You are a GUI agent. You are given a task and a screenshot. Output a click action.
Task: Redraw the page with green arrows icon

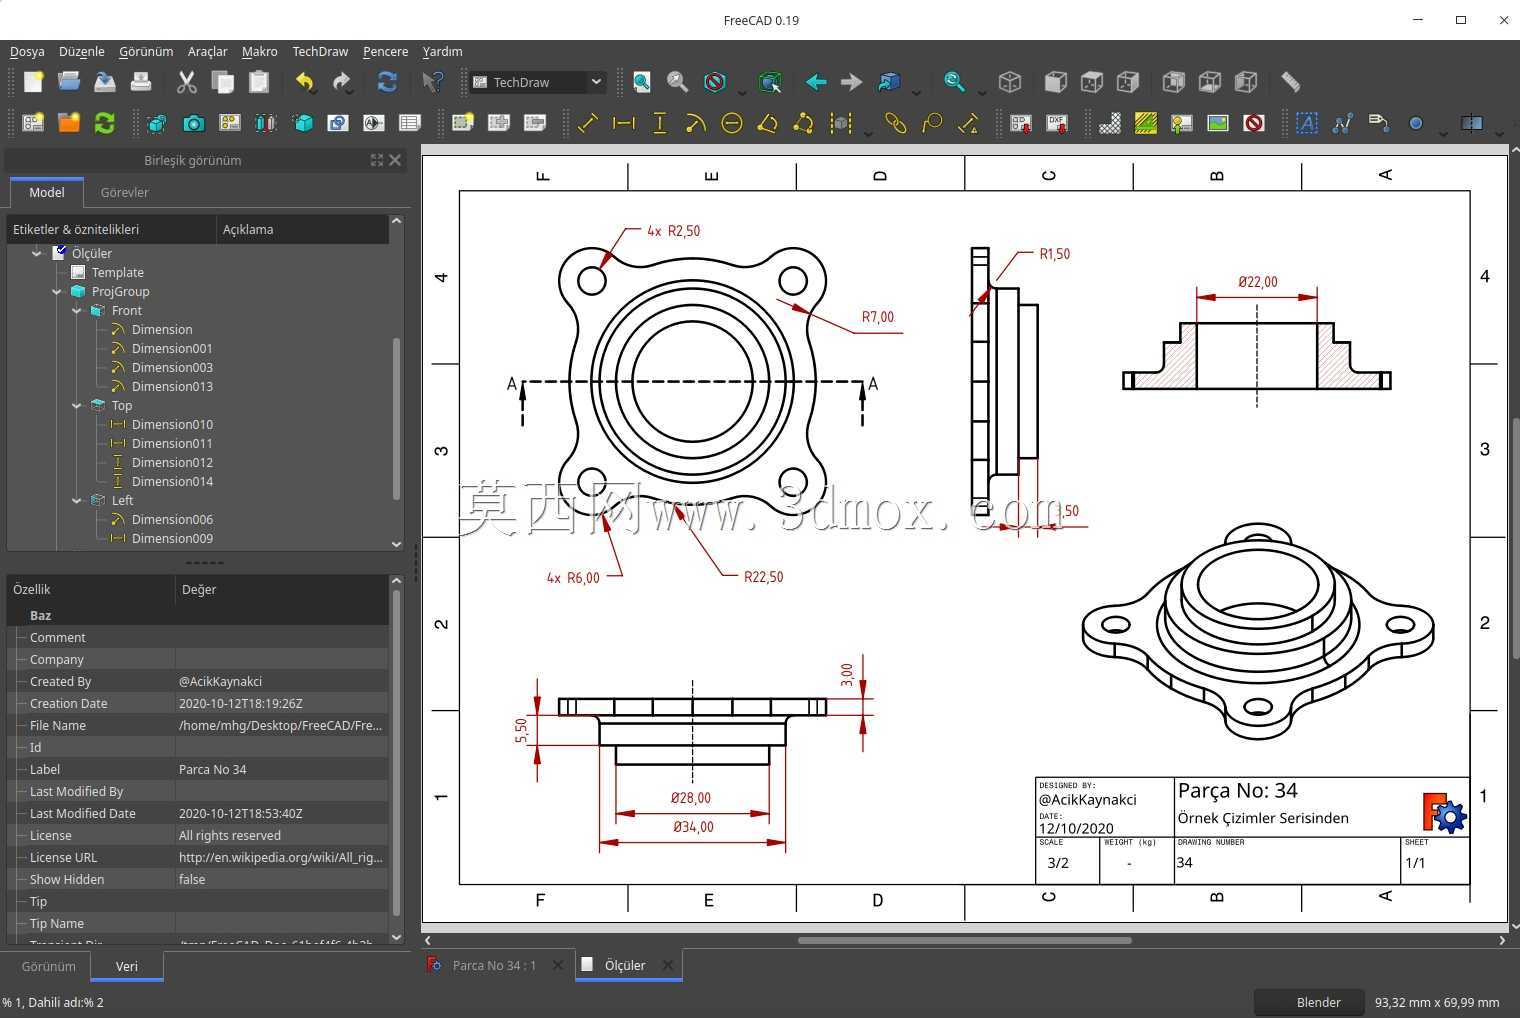(x=105, y=123)
